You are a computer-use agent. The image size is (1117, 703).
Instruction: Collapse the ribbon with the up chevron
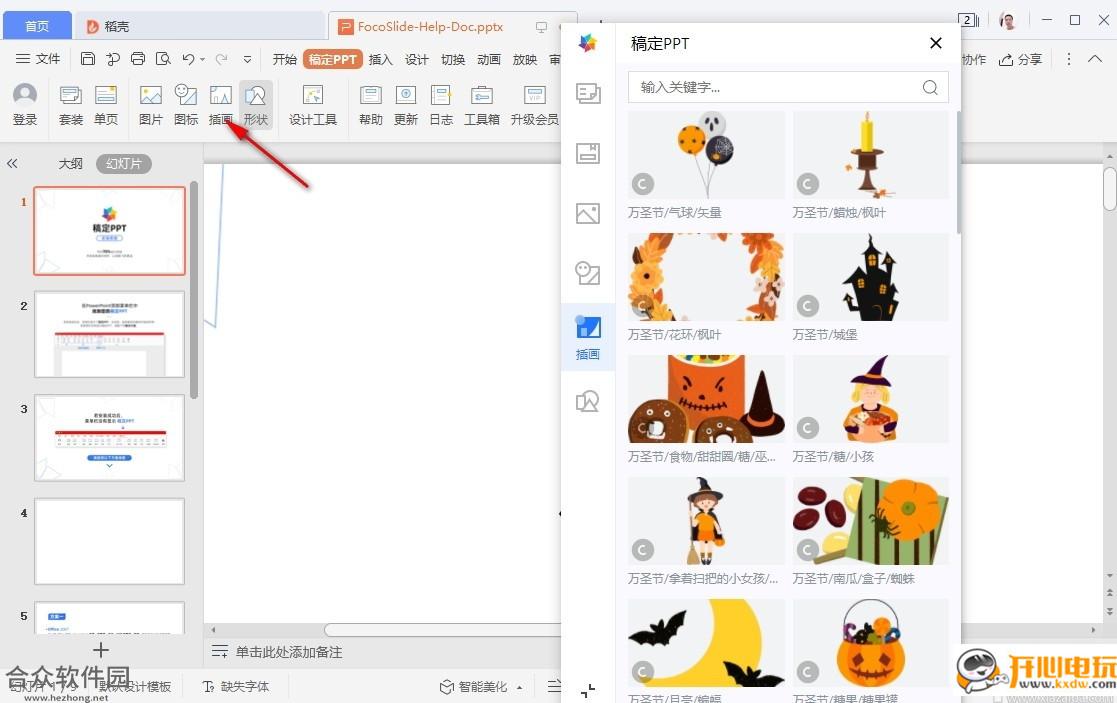pos(1096,59)
